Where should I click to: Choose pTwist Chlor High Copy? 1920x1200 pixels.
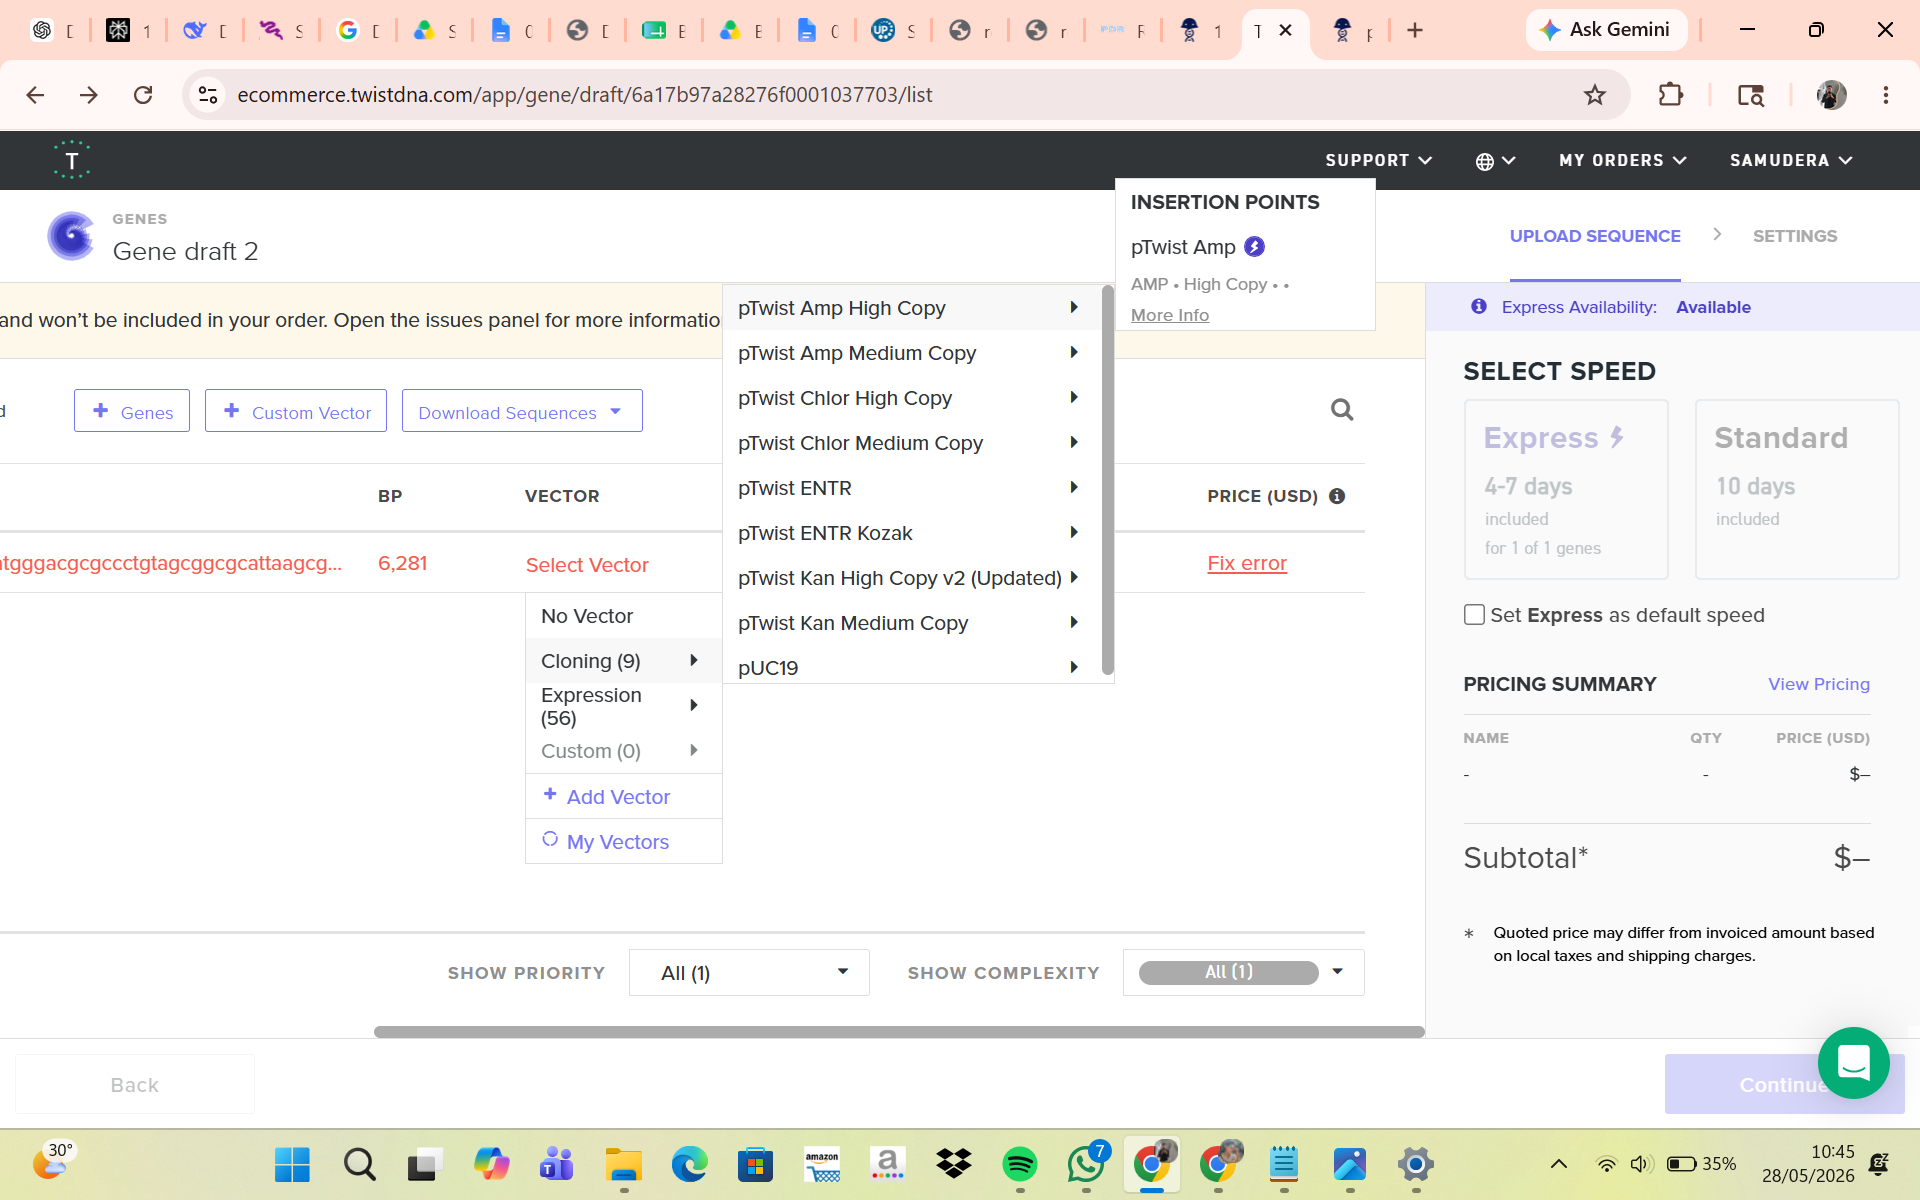910,398
